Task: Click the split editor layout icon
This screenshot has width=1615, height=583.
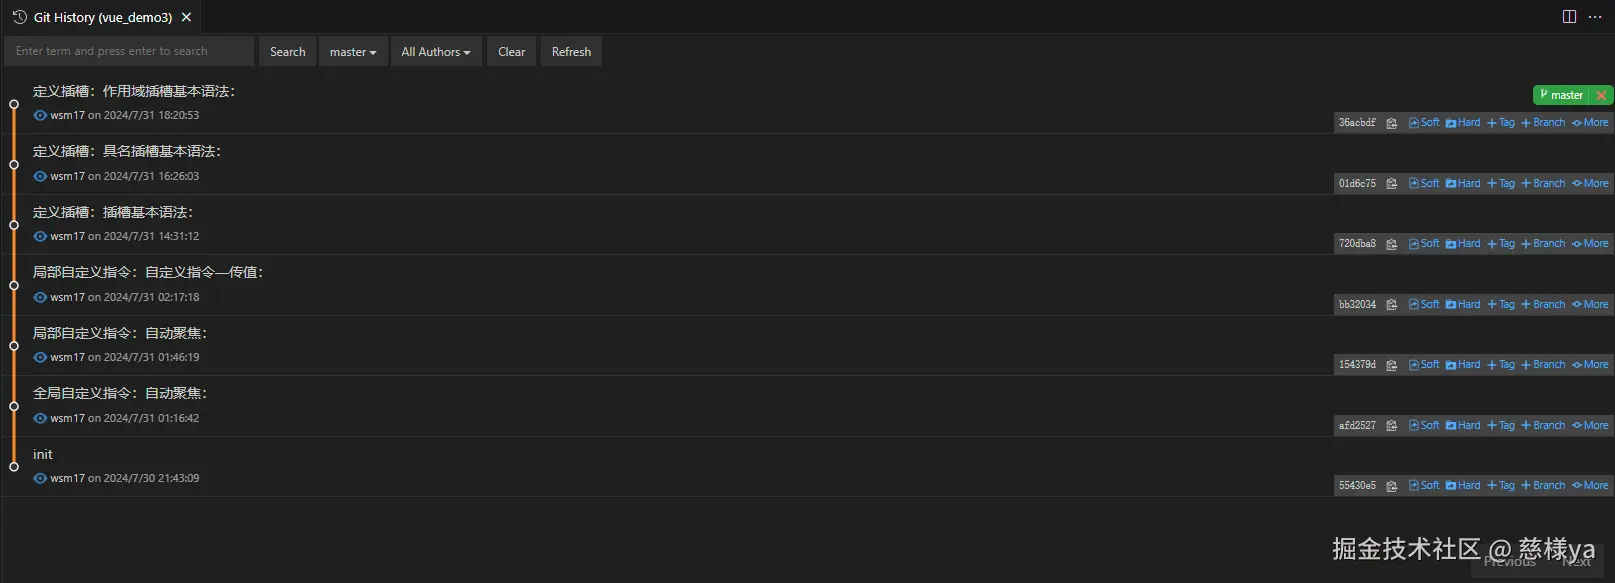Action: pyautogui.click(x=1569, y=17)
